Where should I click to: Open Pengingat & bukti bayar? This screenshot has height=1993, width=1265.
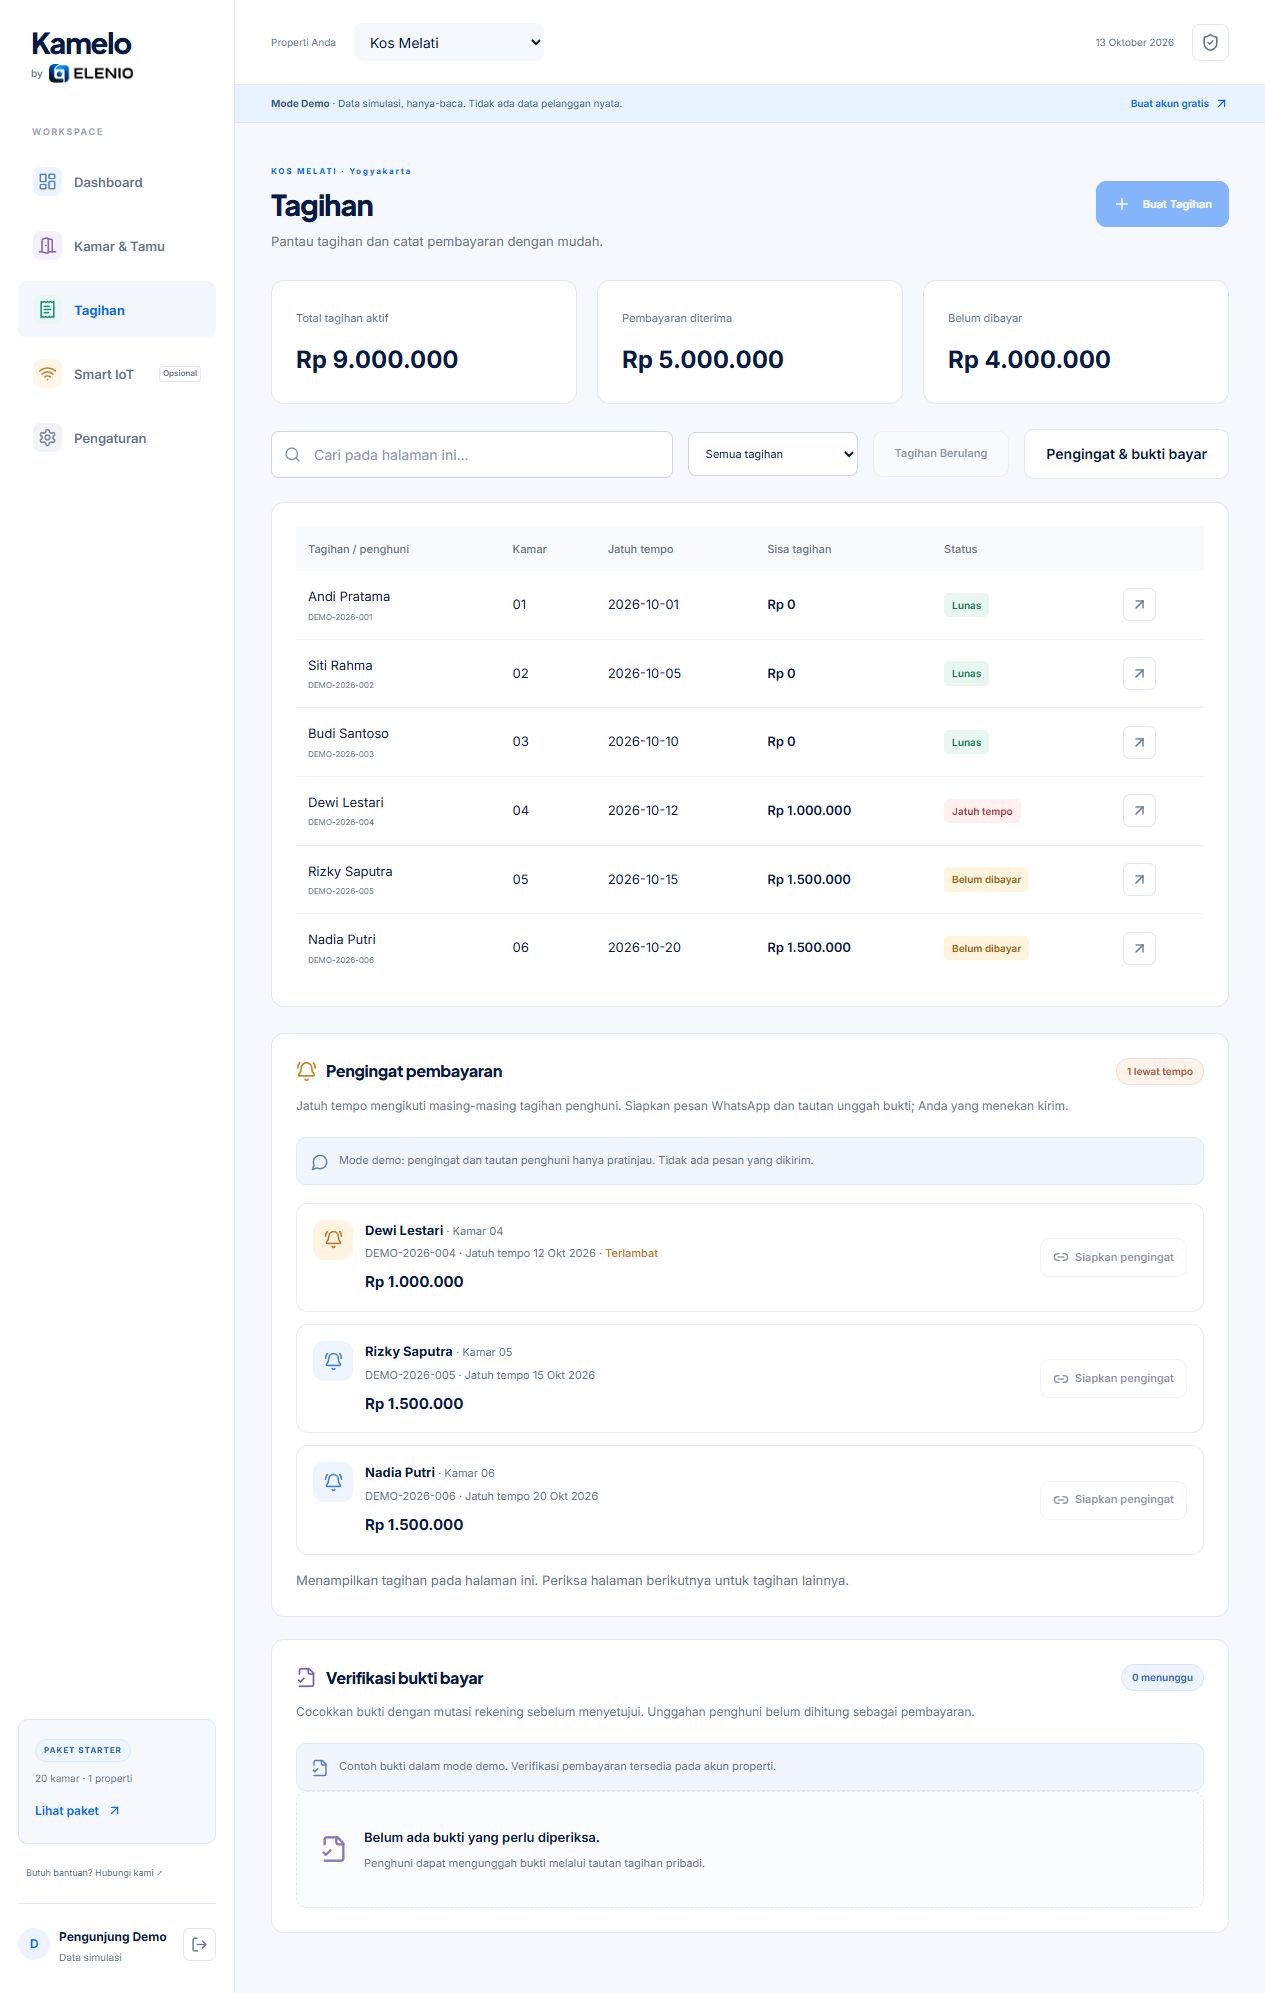click(1126, 454)
